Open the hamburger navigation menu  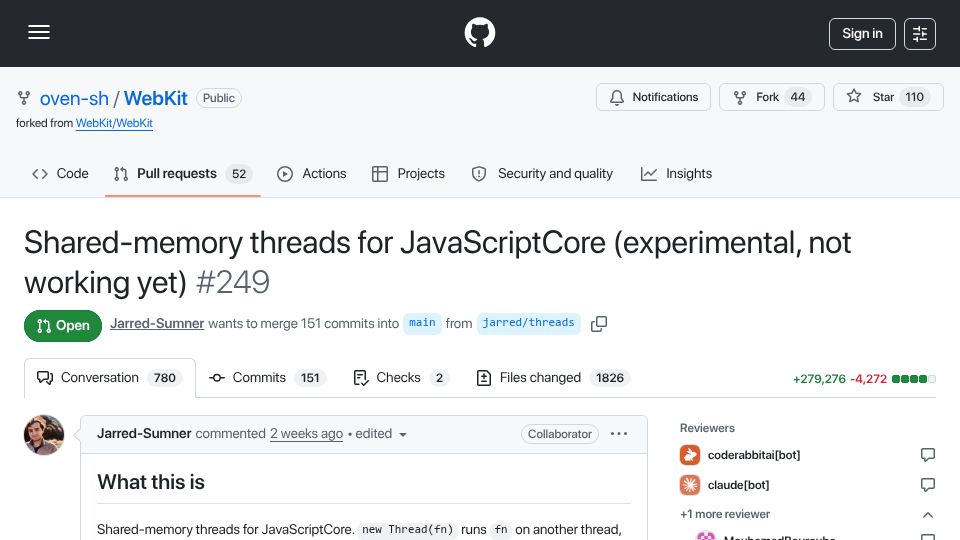click(39, 32)
